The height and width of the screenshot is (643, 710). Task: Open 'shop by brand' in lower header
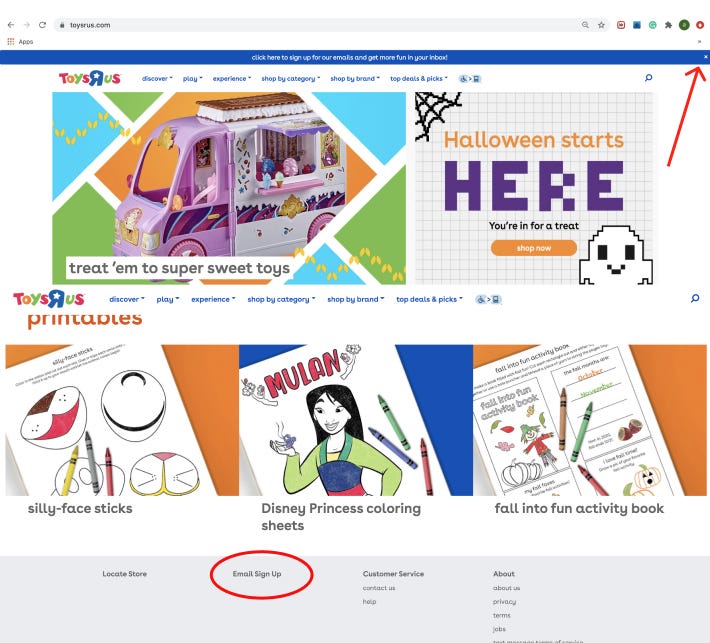click(355, 299)
